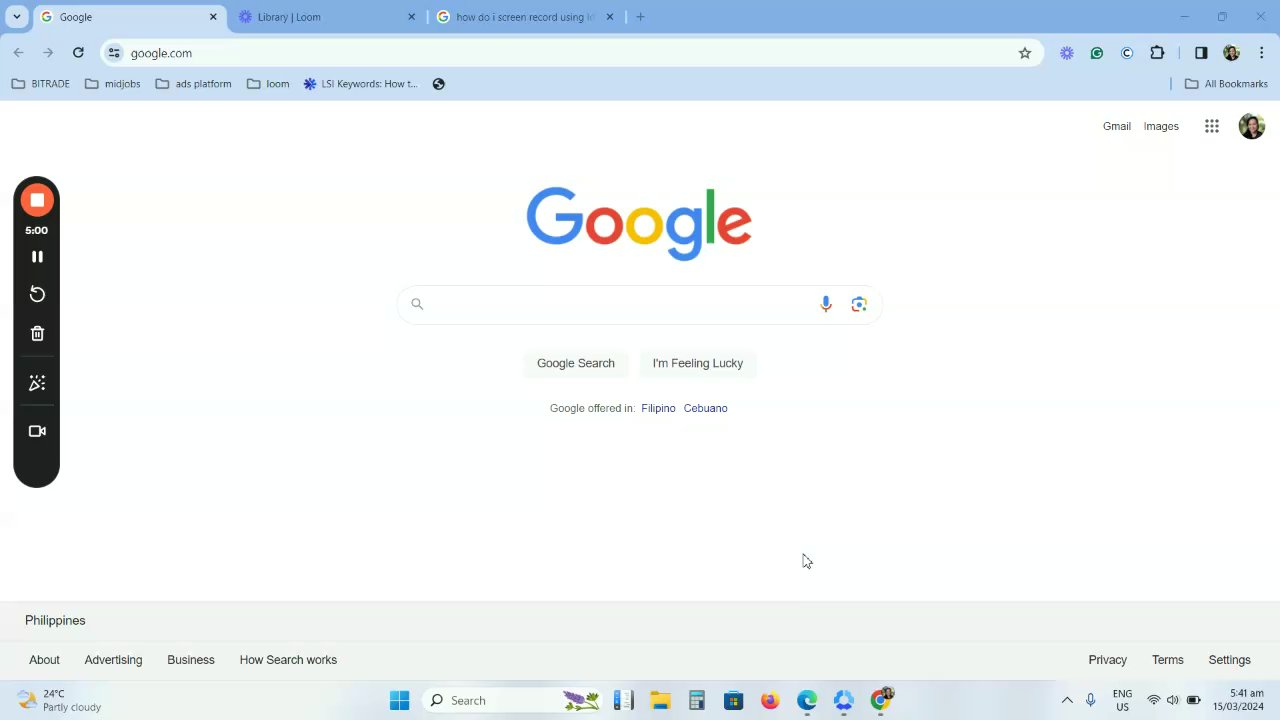
Task: Delete the Loom recording with trash icon
Action: [x=37, y=334]
